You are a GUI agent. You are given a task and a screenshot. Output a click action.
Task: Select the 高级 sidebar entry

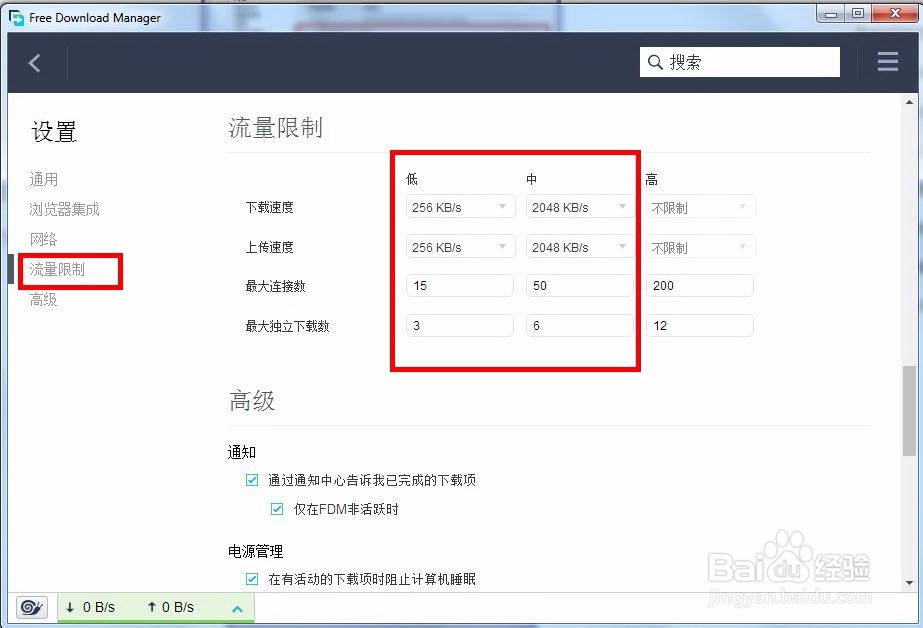[x=44, y=299]
